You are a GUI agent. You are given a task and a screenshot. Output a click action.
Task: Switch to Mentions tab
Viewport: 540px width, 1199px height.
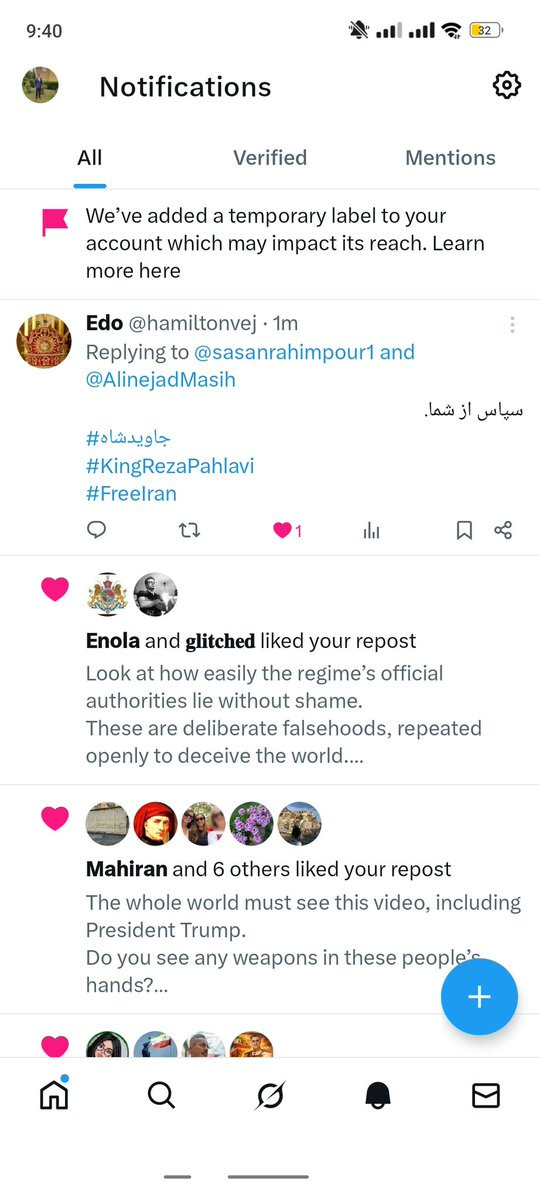point(451,158)
